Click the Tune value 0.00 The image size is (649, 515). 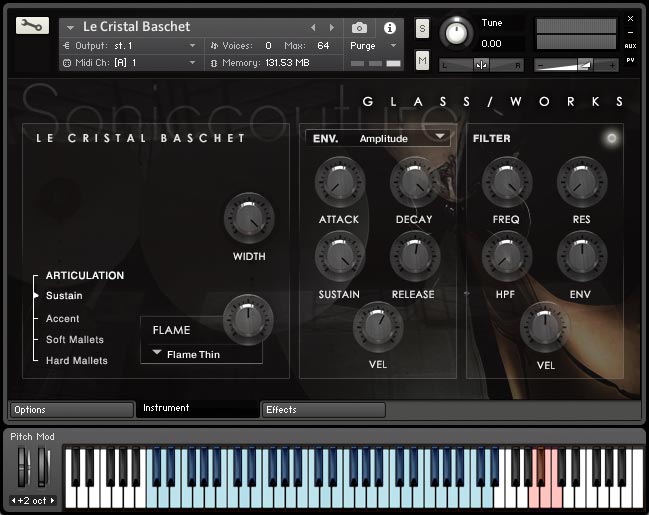(x=491, y=43)
